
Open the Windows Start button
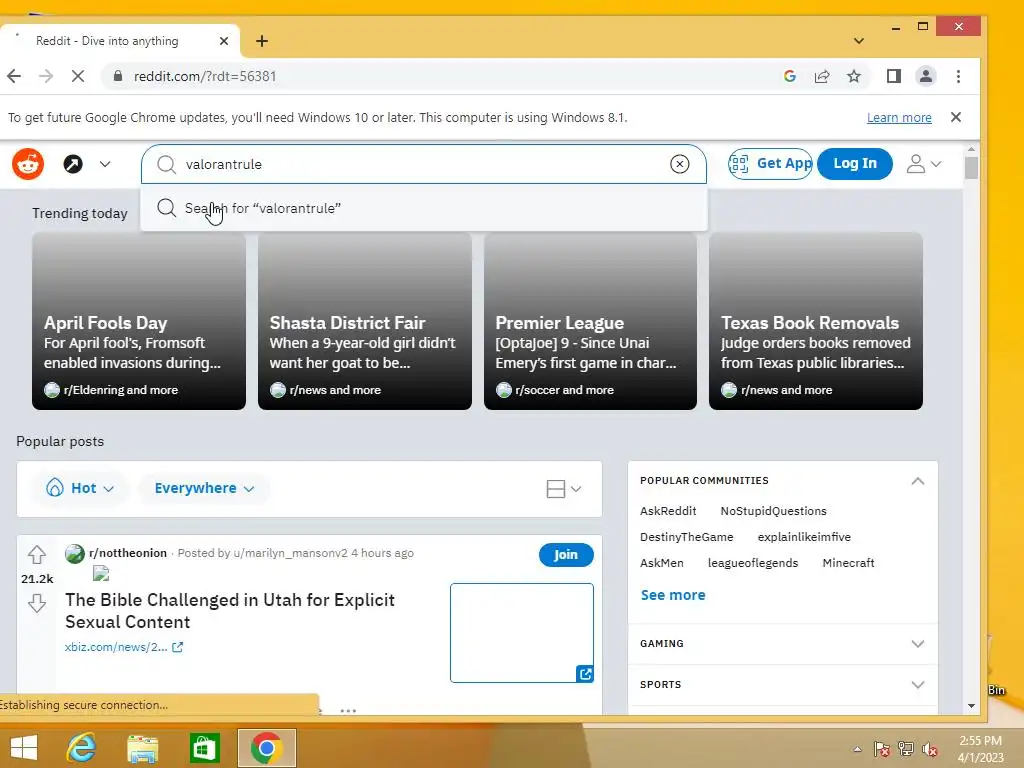[24, 748]
